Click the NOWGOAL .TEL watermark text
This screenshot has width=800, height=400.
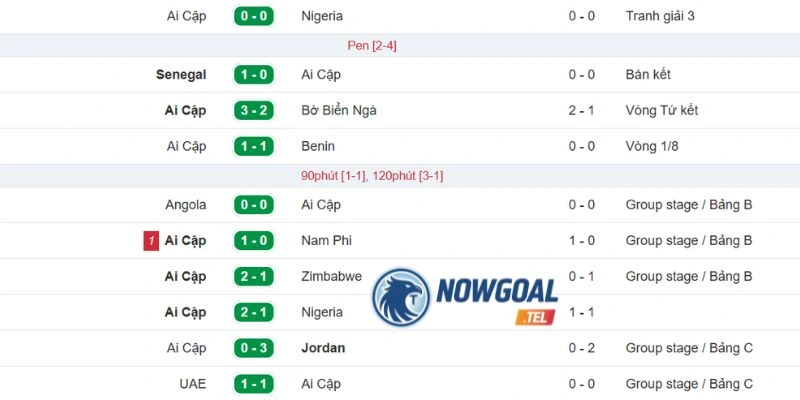(497, 301)
